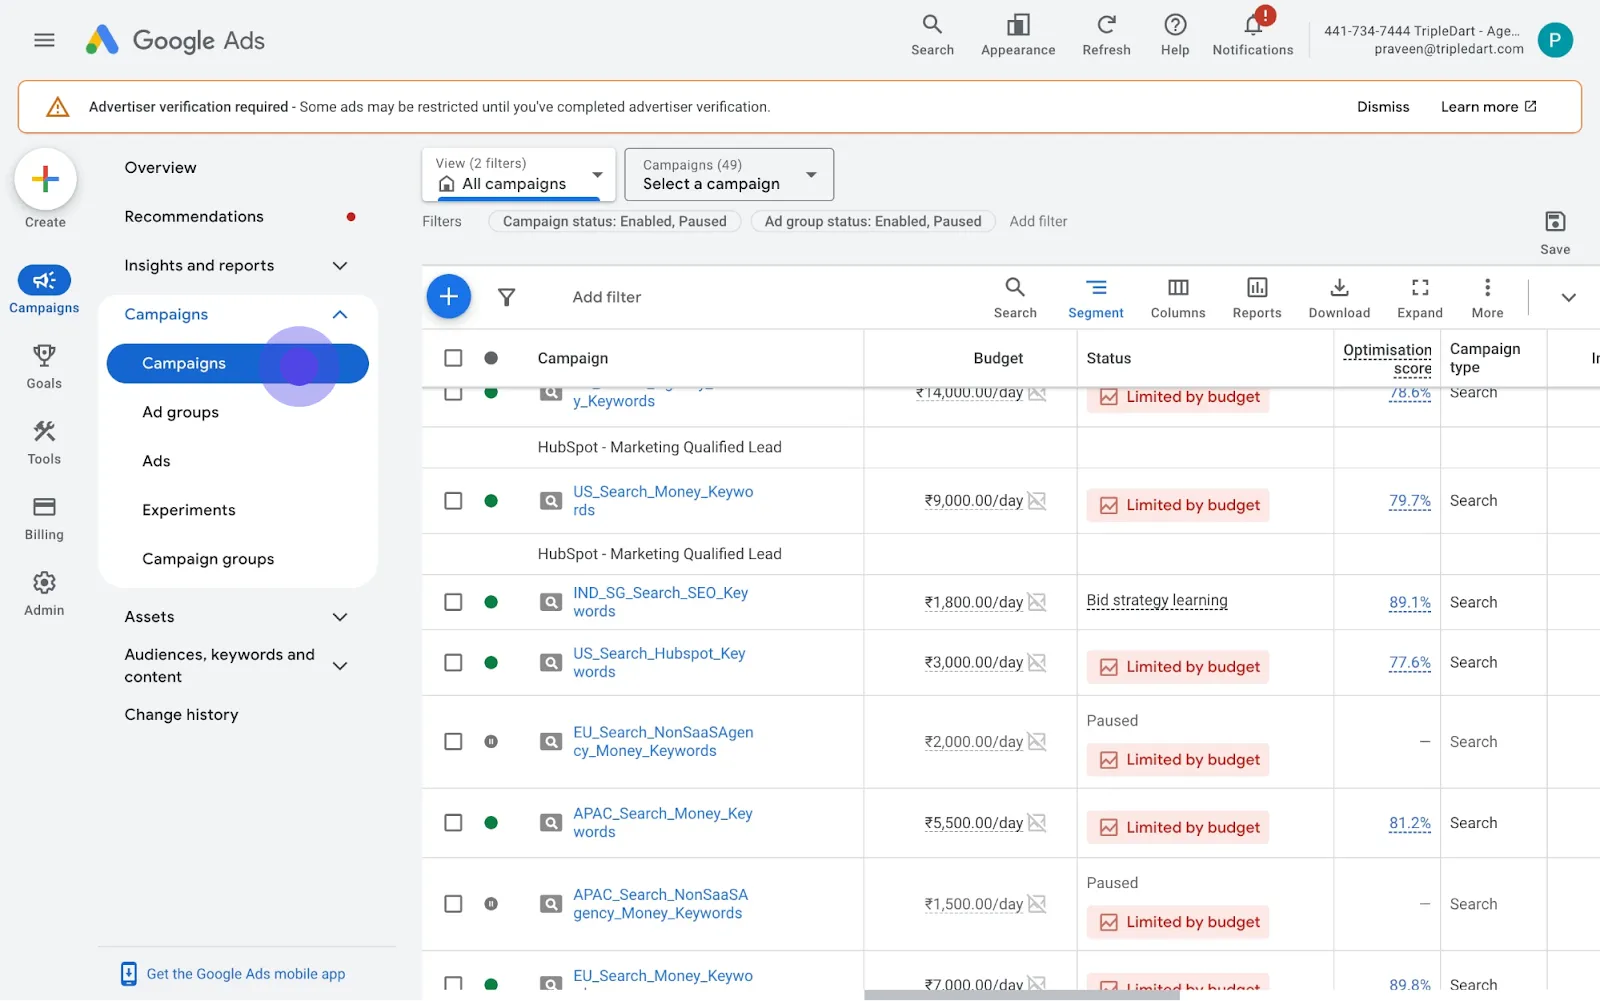1600x1001 pixels.
Task: Open the account avatar P
Action: 1554,40
